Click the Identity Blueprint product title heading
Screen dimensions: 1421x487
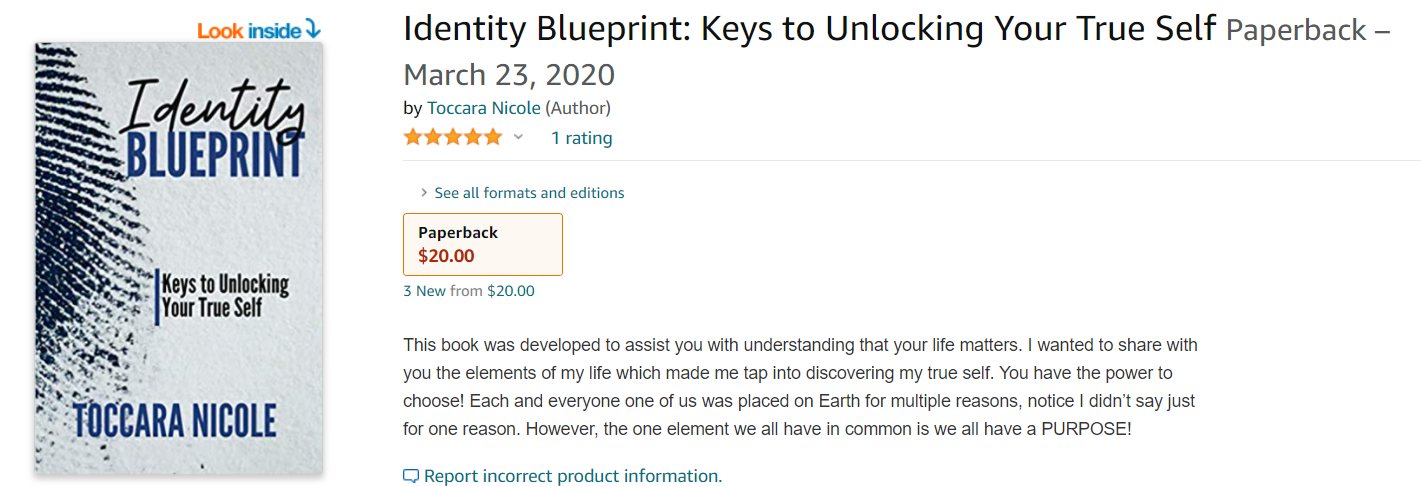pyautogui.click(x=810, y=29)
